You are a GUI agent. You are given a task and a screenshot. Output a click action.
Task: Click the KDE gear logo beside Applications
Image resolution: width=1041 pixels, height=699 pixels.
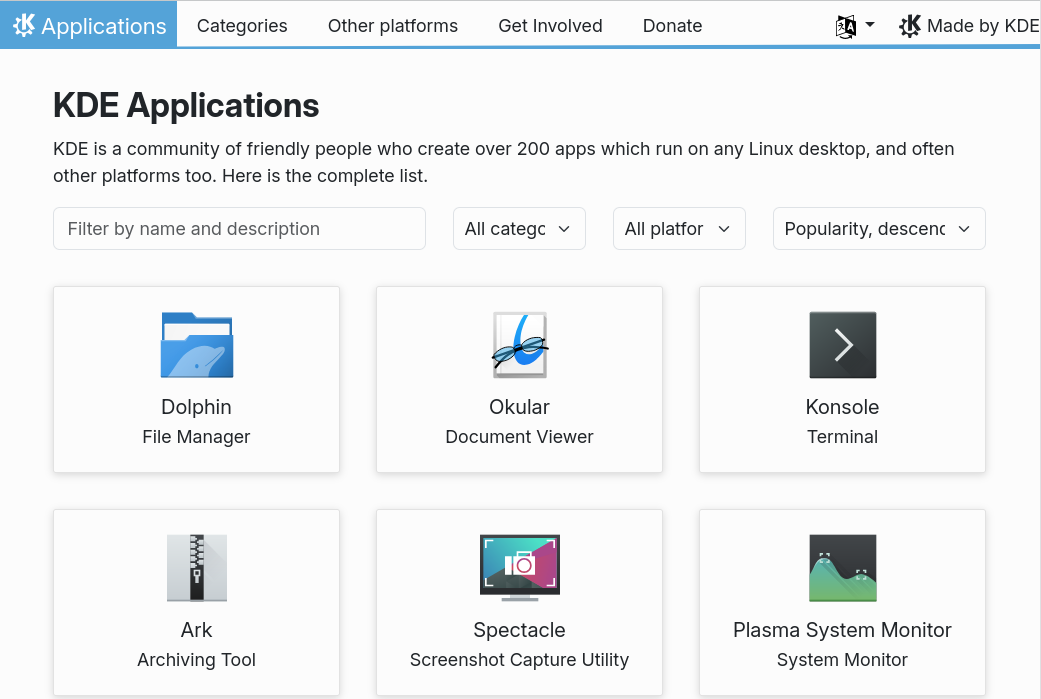(24, 26)
